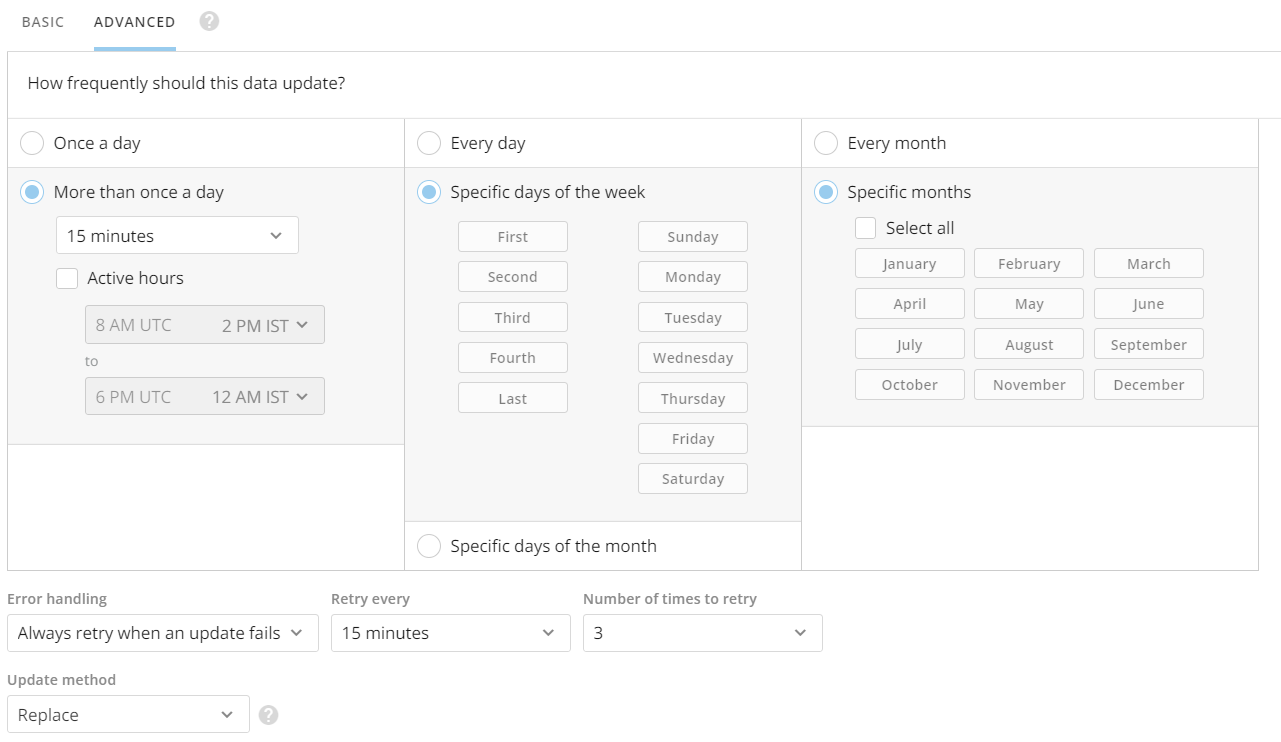Open the Update method dropdown showing Replace
Viewport: 1281px width, 742px height.
point(128,714)
